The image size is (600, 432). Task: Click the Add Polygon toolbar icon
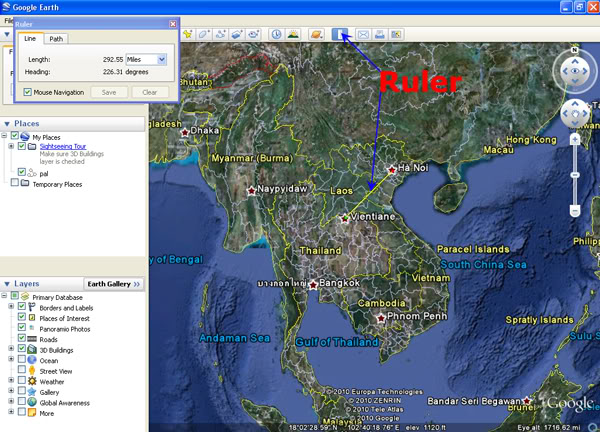click(x=204, y=34)
